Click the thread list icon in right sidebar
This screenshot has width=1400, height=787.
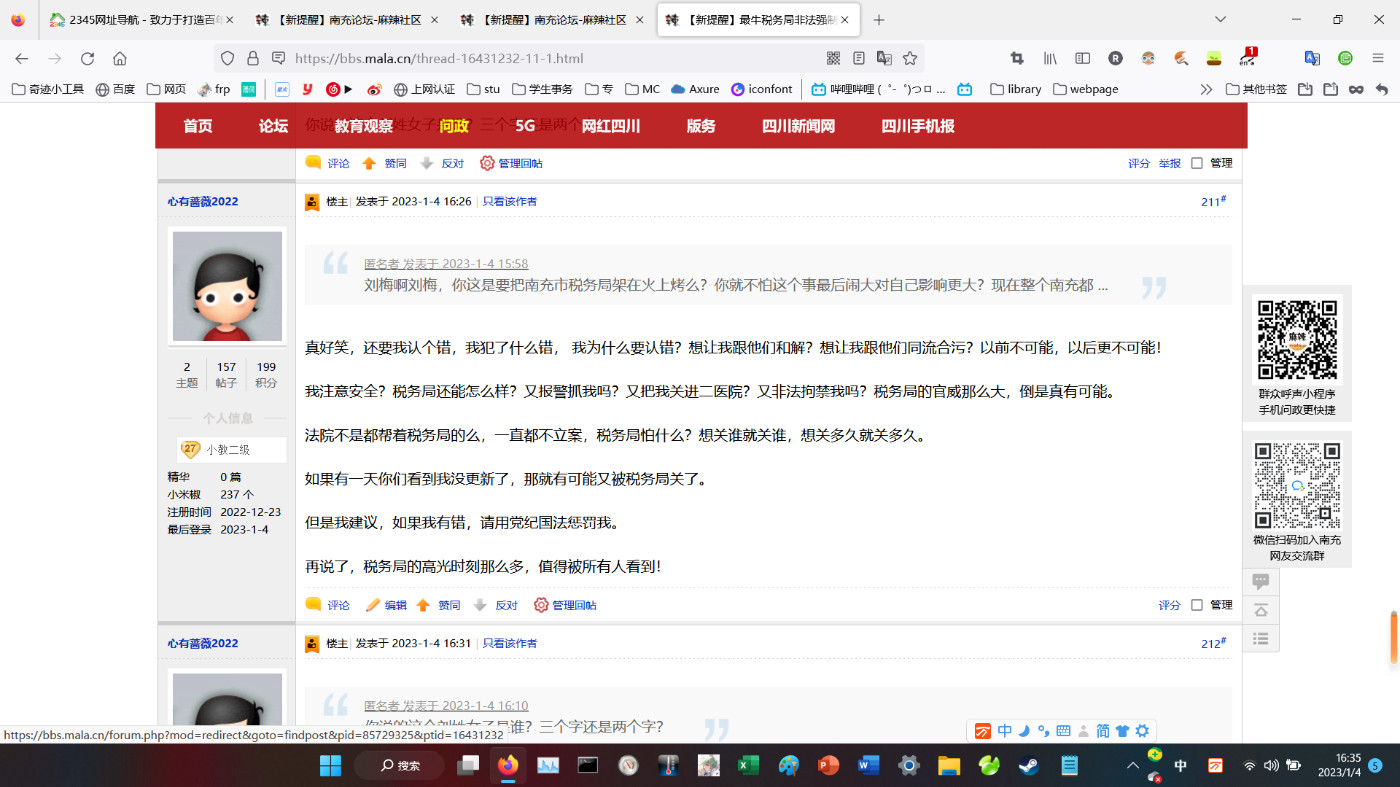(1261, 638)
